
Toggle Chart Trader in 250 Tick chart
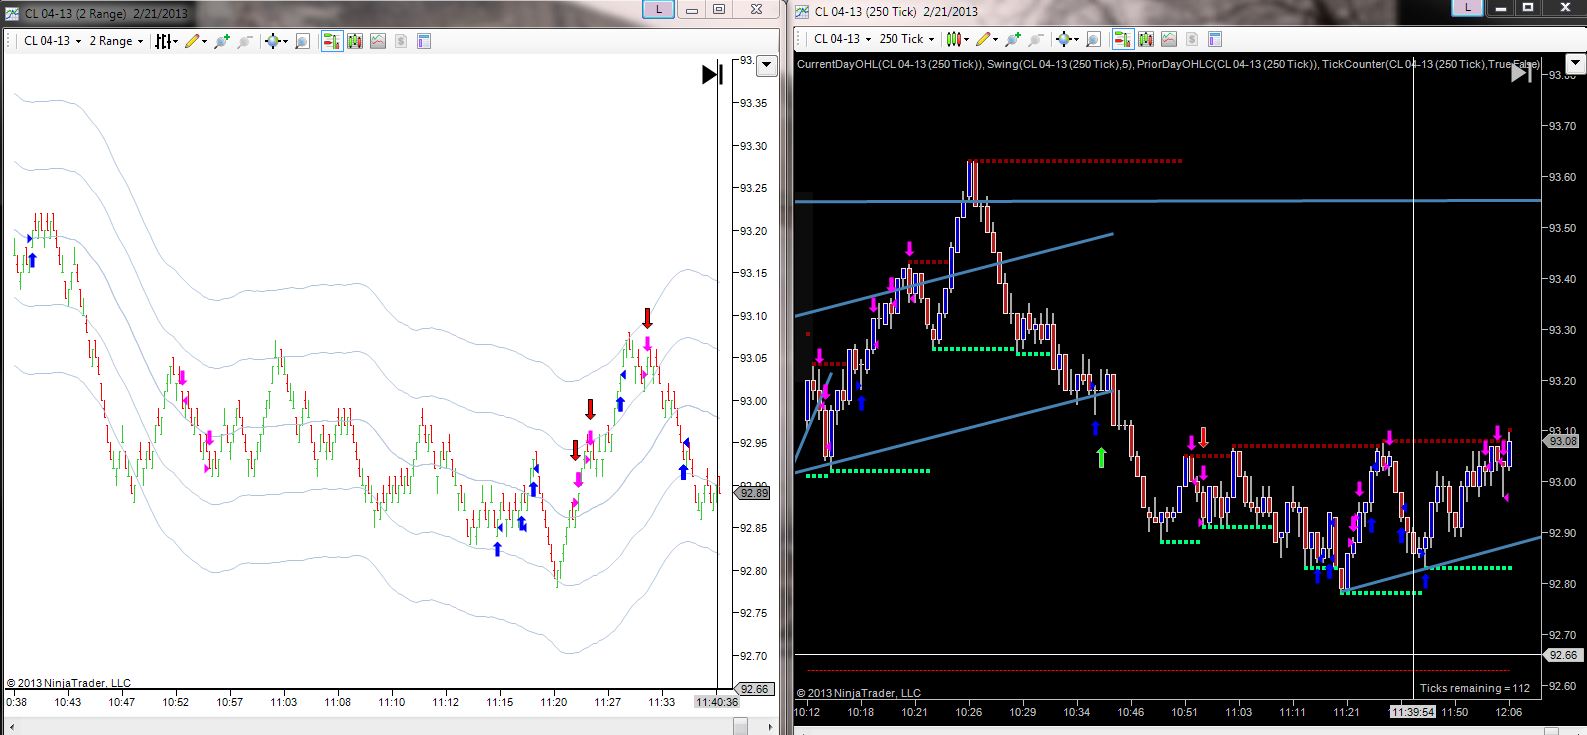pos(1123,39)
